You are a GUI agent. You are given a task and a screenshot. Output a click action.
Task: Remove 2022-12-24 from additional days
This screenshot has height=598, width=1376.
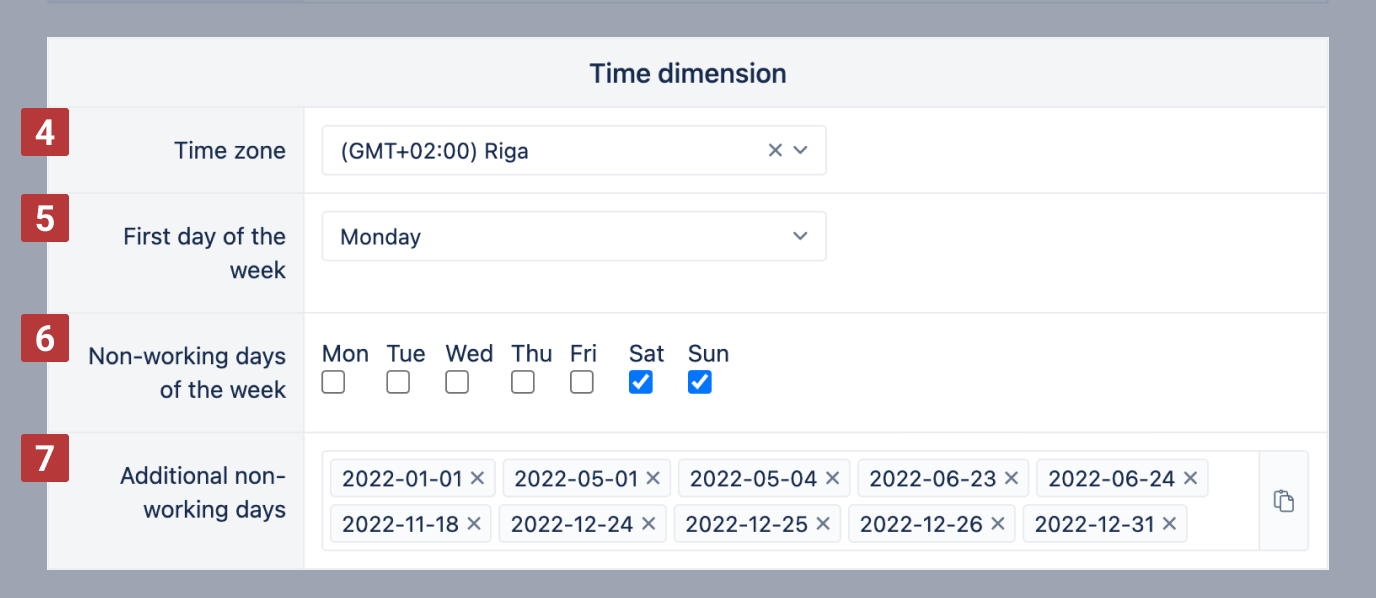(649, 523)
